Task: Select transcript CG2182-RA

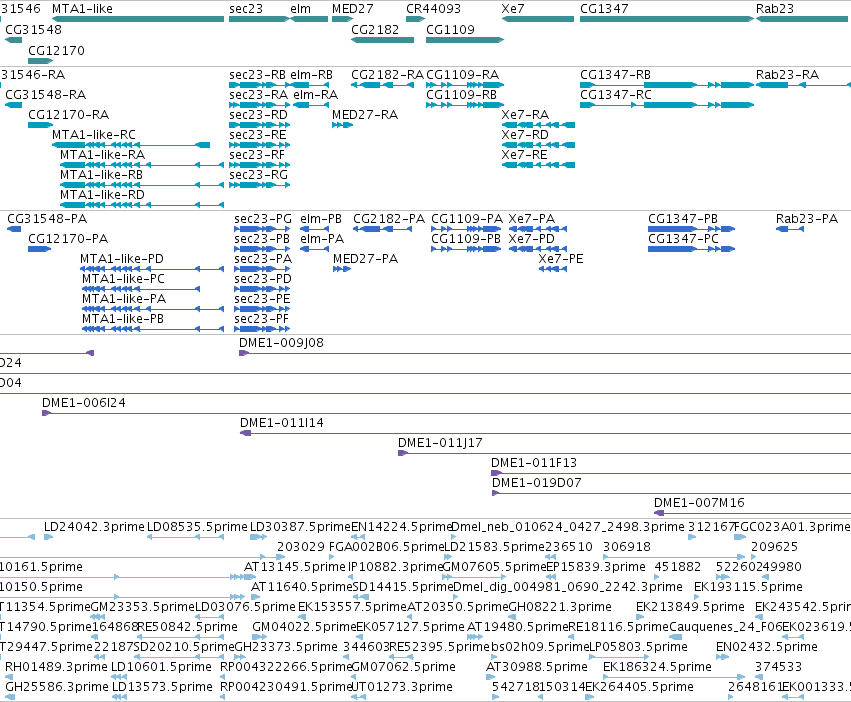Action: 383,85
